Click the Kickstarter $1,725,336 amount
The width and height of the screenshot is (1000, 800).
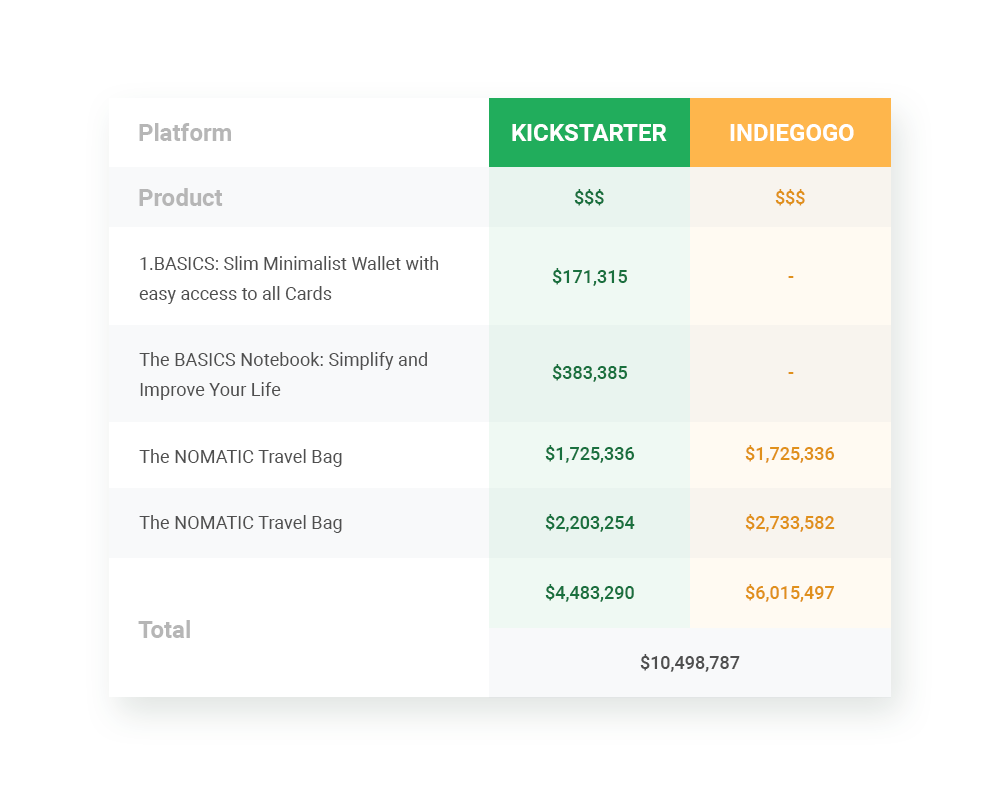click(x=590, y=454)
